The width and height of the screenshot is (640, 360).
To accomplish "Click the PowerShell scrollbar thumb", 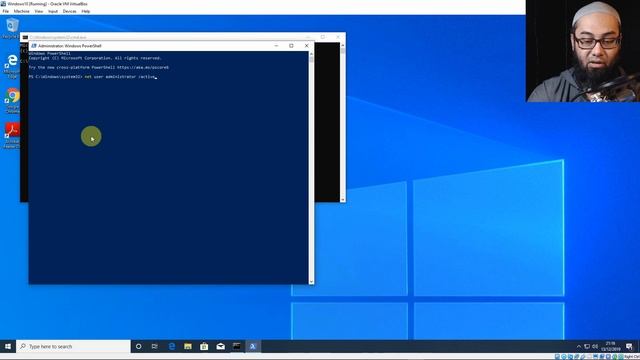I will coord(311,59).
